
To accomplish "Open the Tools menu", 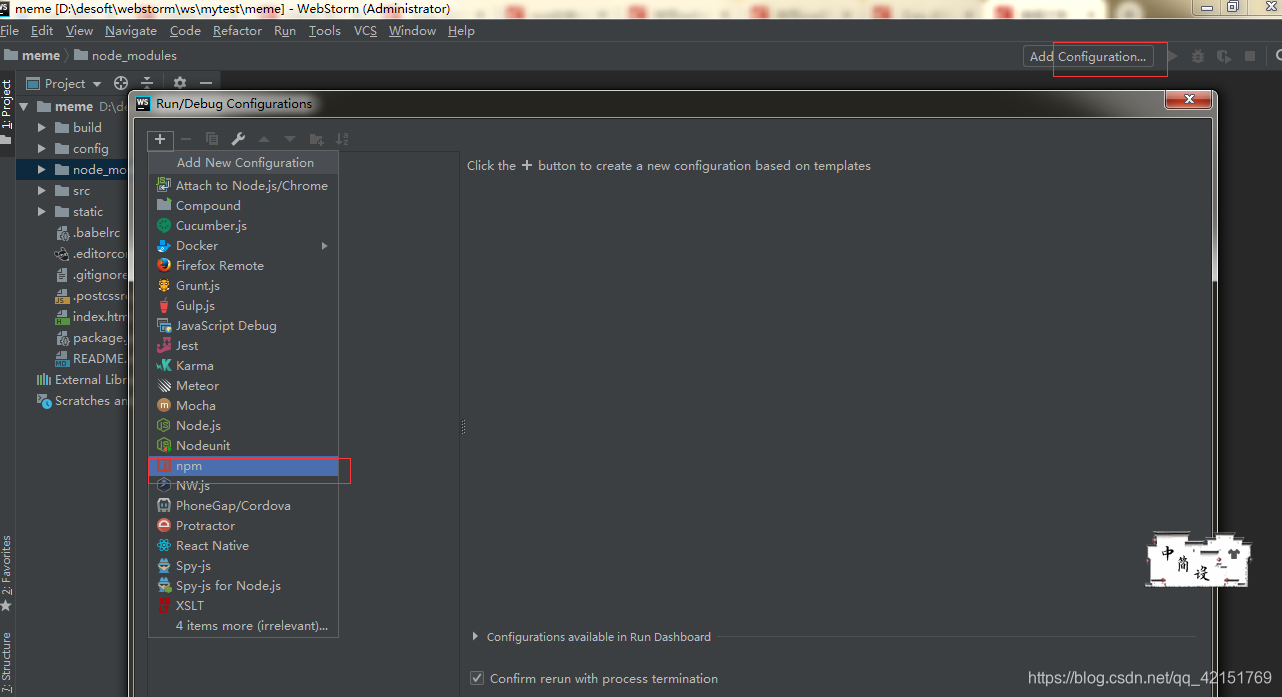I will coord(324,31).
